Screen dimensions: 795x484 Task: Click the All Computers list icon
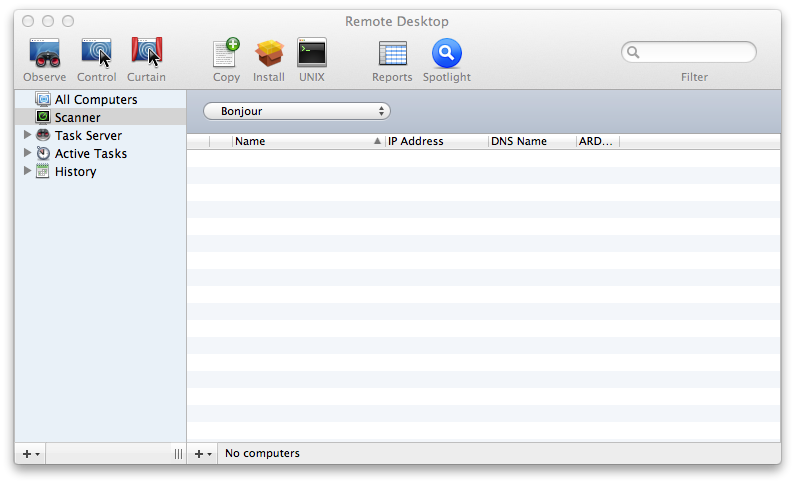pos(43,99)
